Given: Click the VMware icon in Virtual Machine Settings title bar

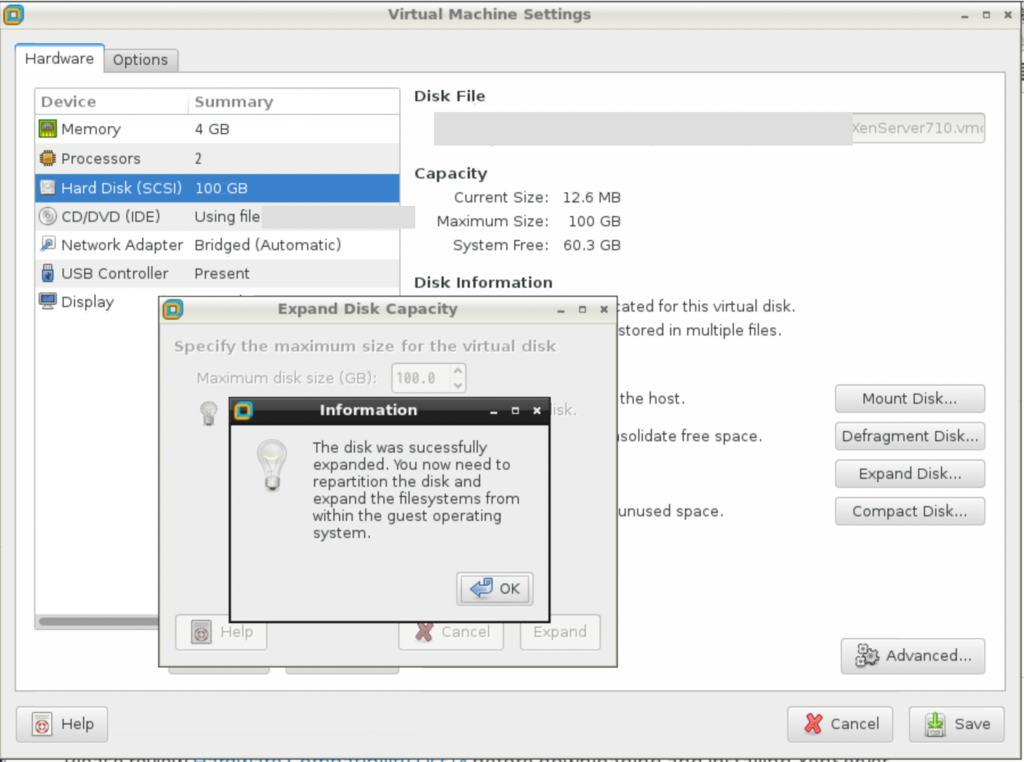Looking at the screenshot, I should 13,14.
